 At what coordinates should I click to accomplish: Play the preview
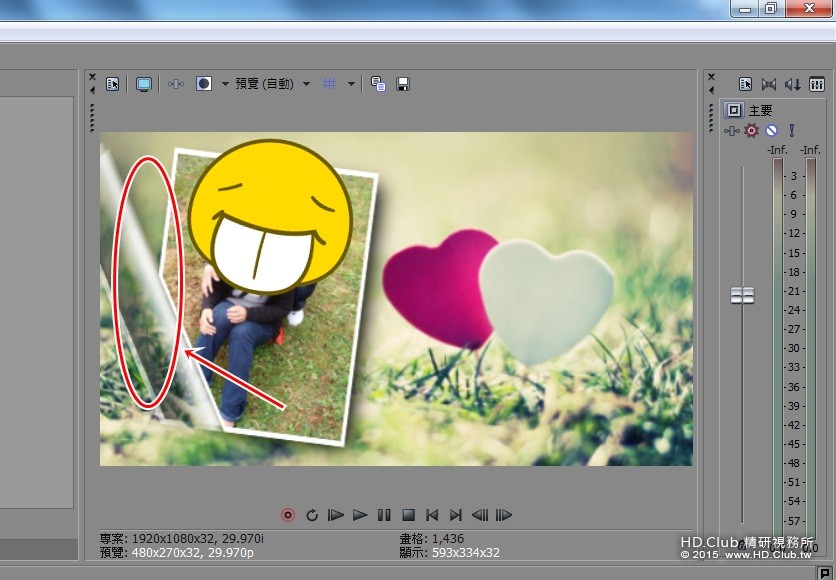(x=360, y=515)
